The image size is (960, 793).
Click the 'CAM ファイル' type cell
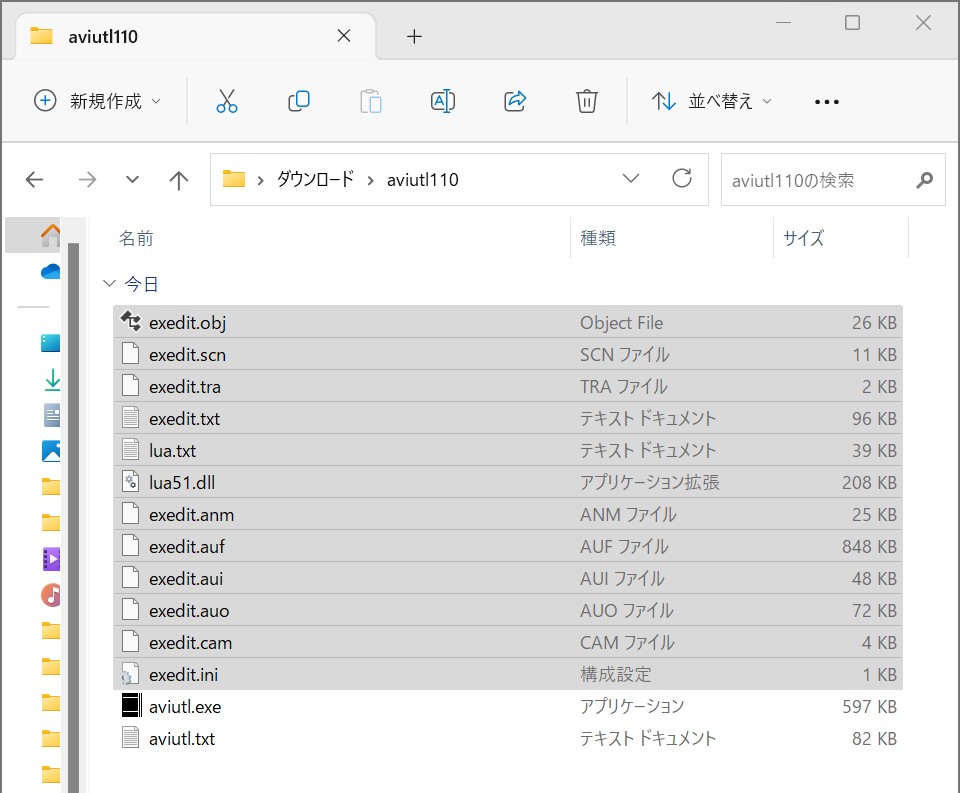[628, 642]
